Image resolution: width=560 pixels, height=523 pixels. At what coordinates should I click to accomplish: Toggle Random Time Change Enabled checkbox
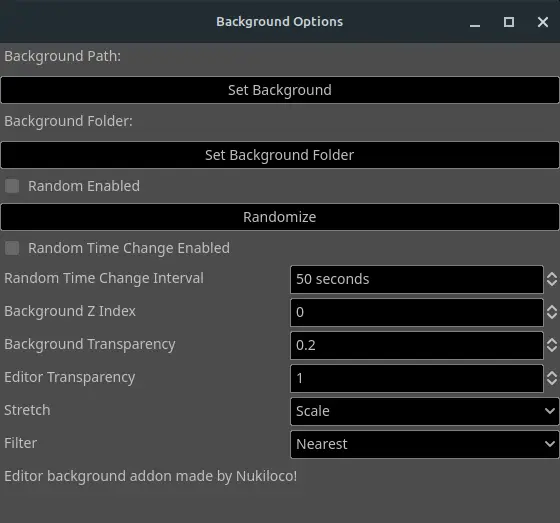click(12, 248)
